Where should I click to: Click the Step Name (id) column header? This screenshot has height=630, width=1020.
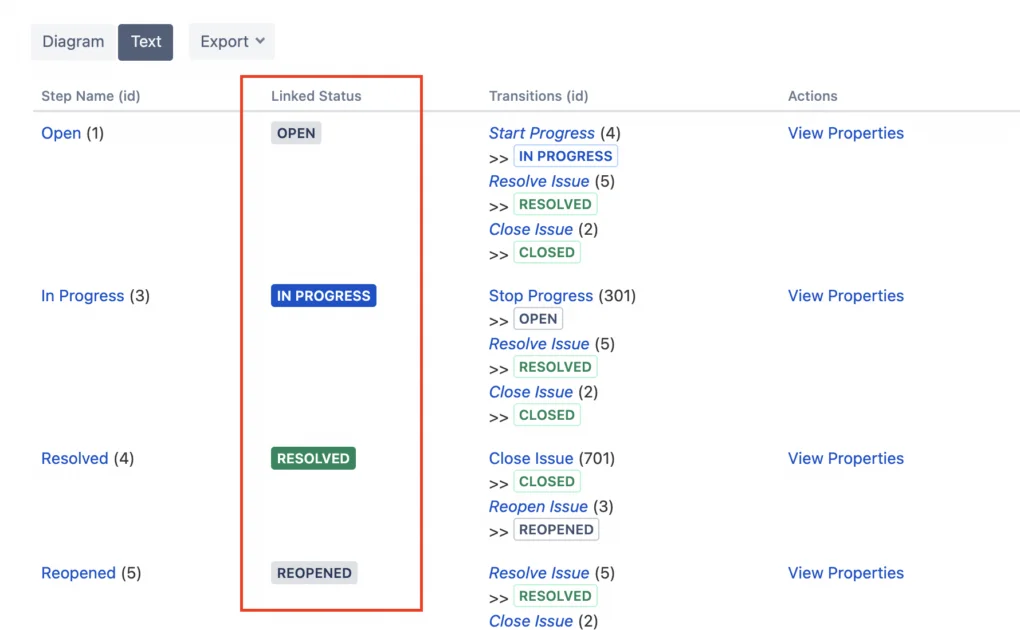(91, 96)
